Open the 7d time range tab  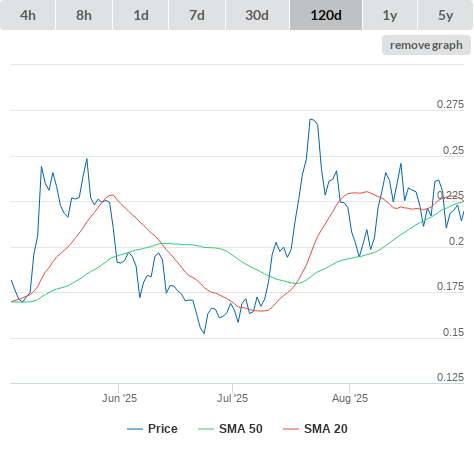tap(197, 15)
